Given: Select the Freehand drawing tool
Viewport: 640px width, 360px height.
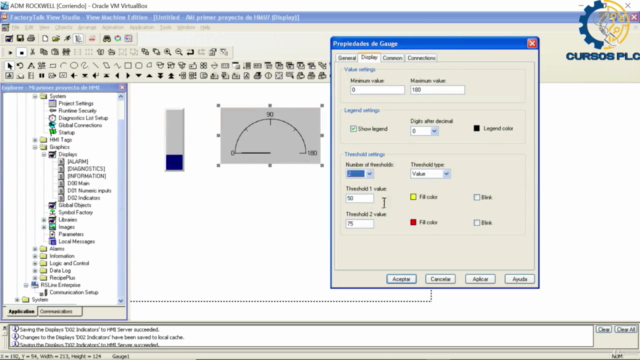Looking at the screenshot, I should pos(84,66).
